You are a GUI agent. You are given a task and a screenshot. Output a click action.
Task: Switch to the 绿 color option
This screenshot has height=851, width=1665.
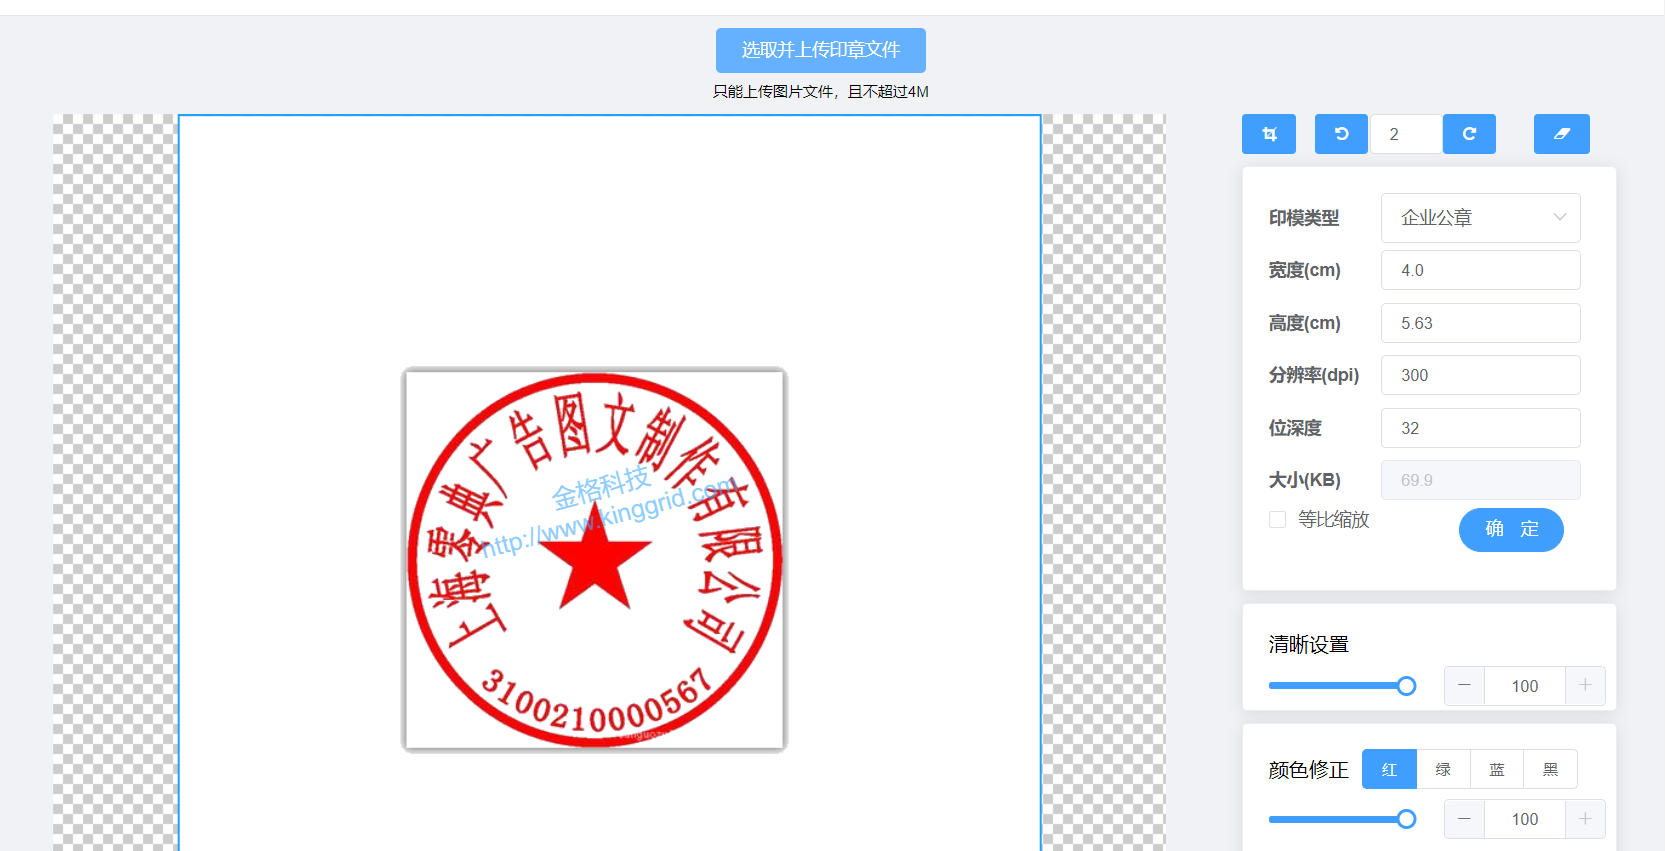(x=1443, y=769)
